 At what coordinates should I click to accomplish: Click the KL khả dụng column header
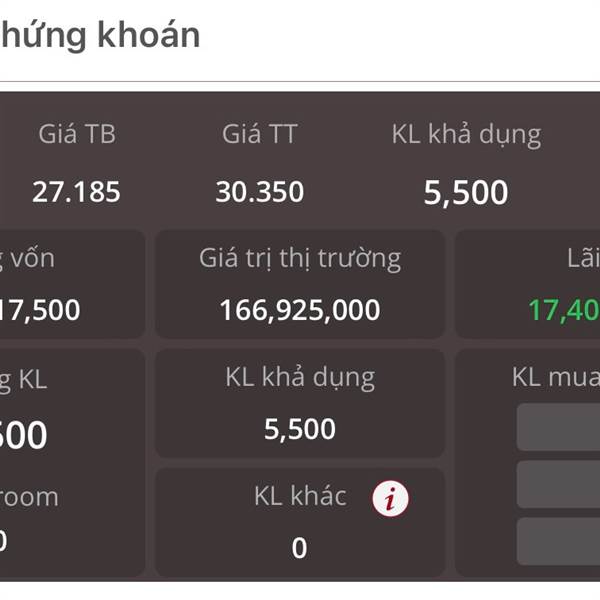tap(466, 135)
